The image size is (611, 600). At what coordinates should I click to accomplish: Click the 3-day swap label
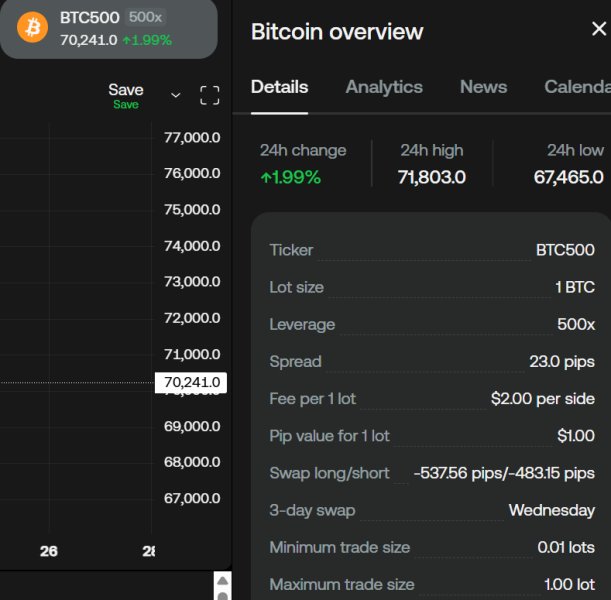312,510
